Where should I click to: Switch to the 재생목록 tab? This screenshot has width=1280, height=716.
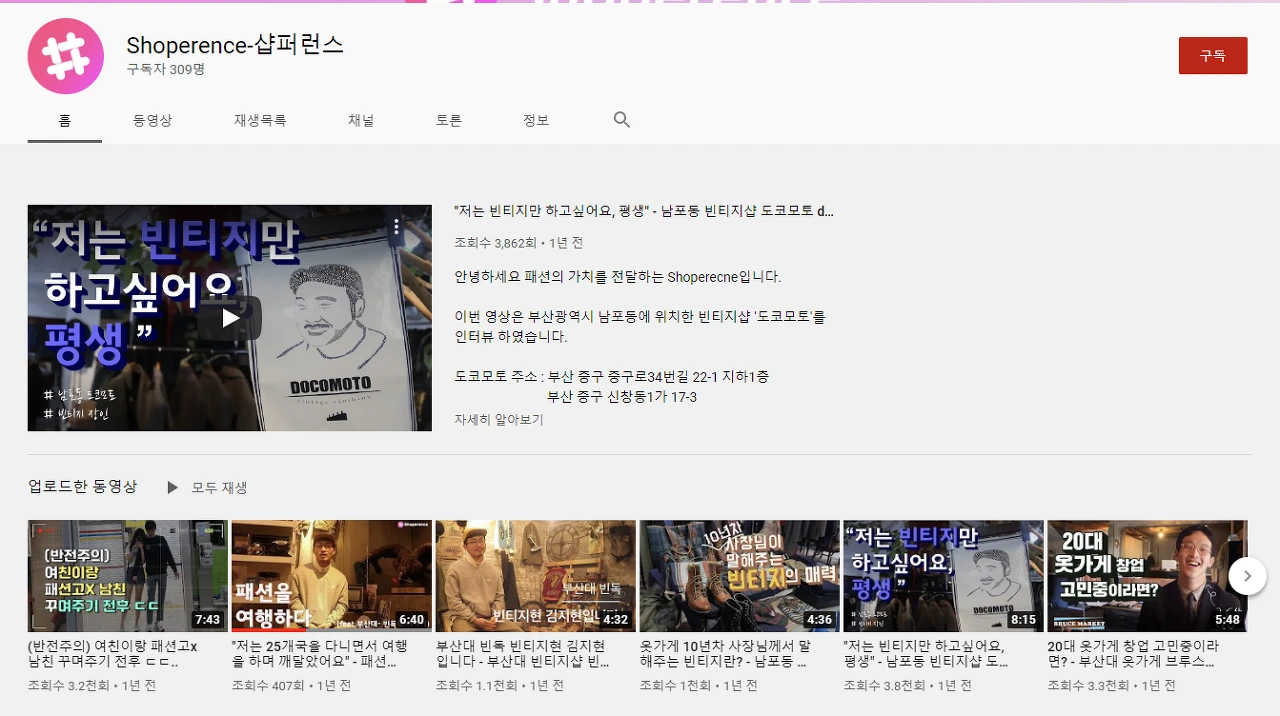click(260, 120)
